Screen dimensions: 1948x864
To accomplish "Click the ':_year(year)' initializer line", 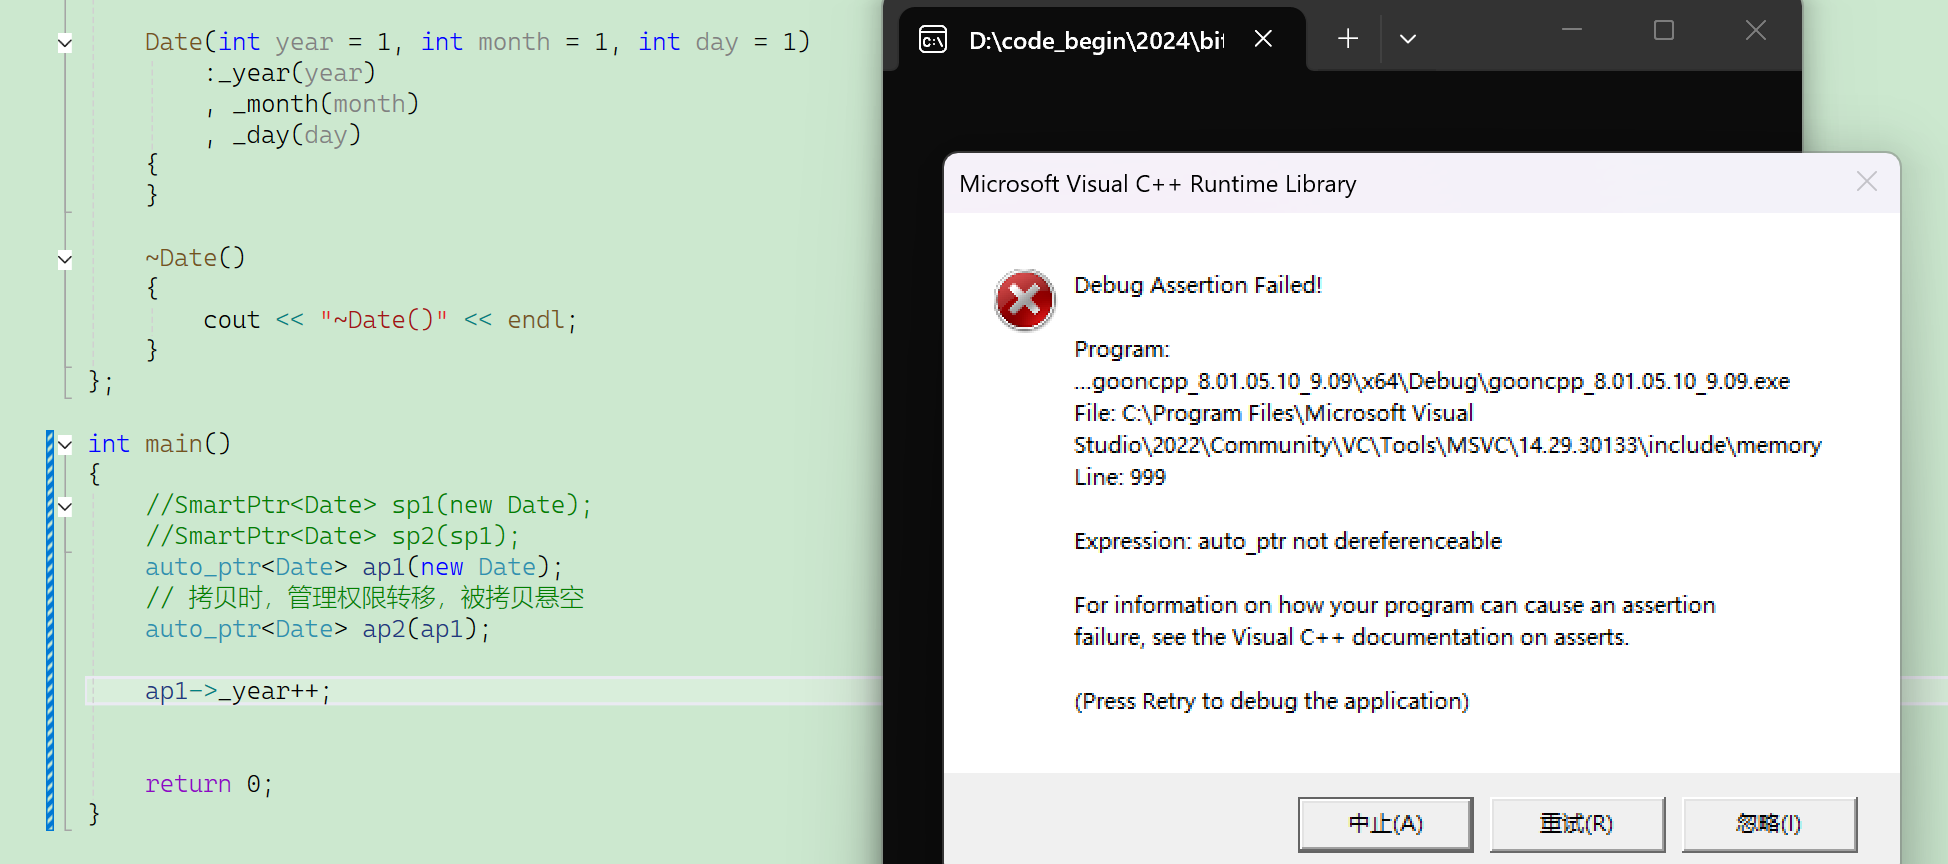I will (290, 73).
